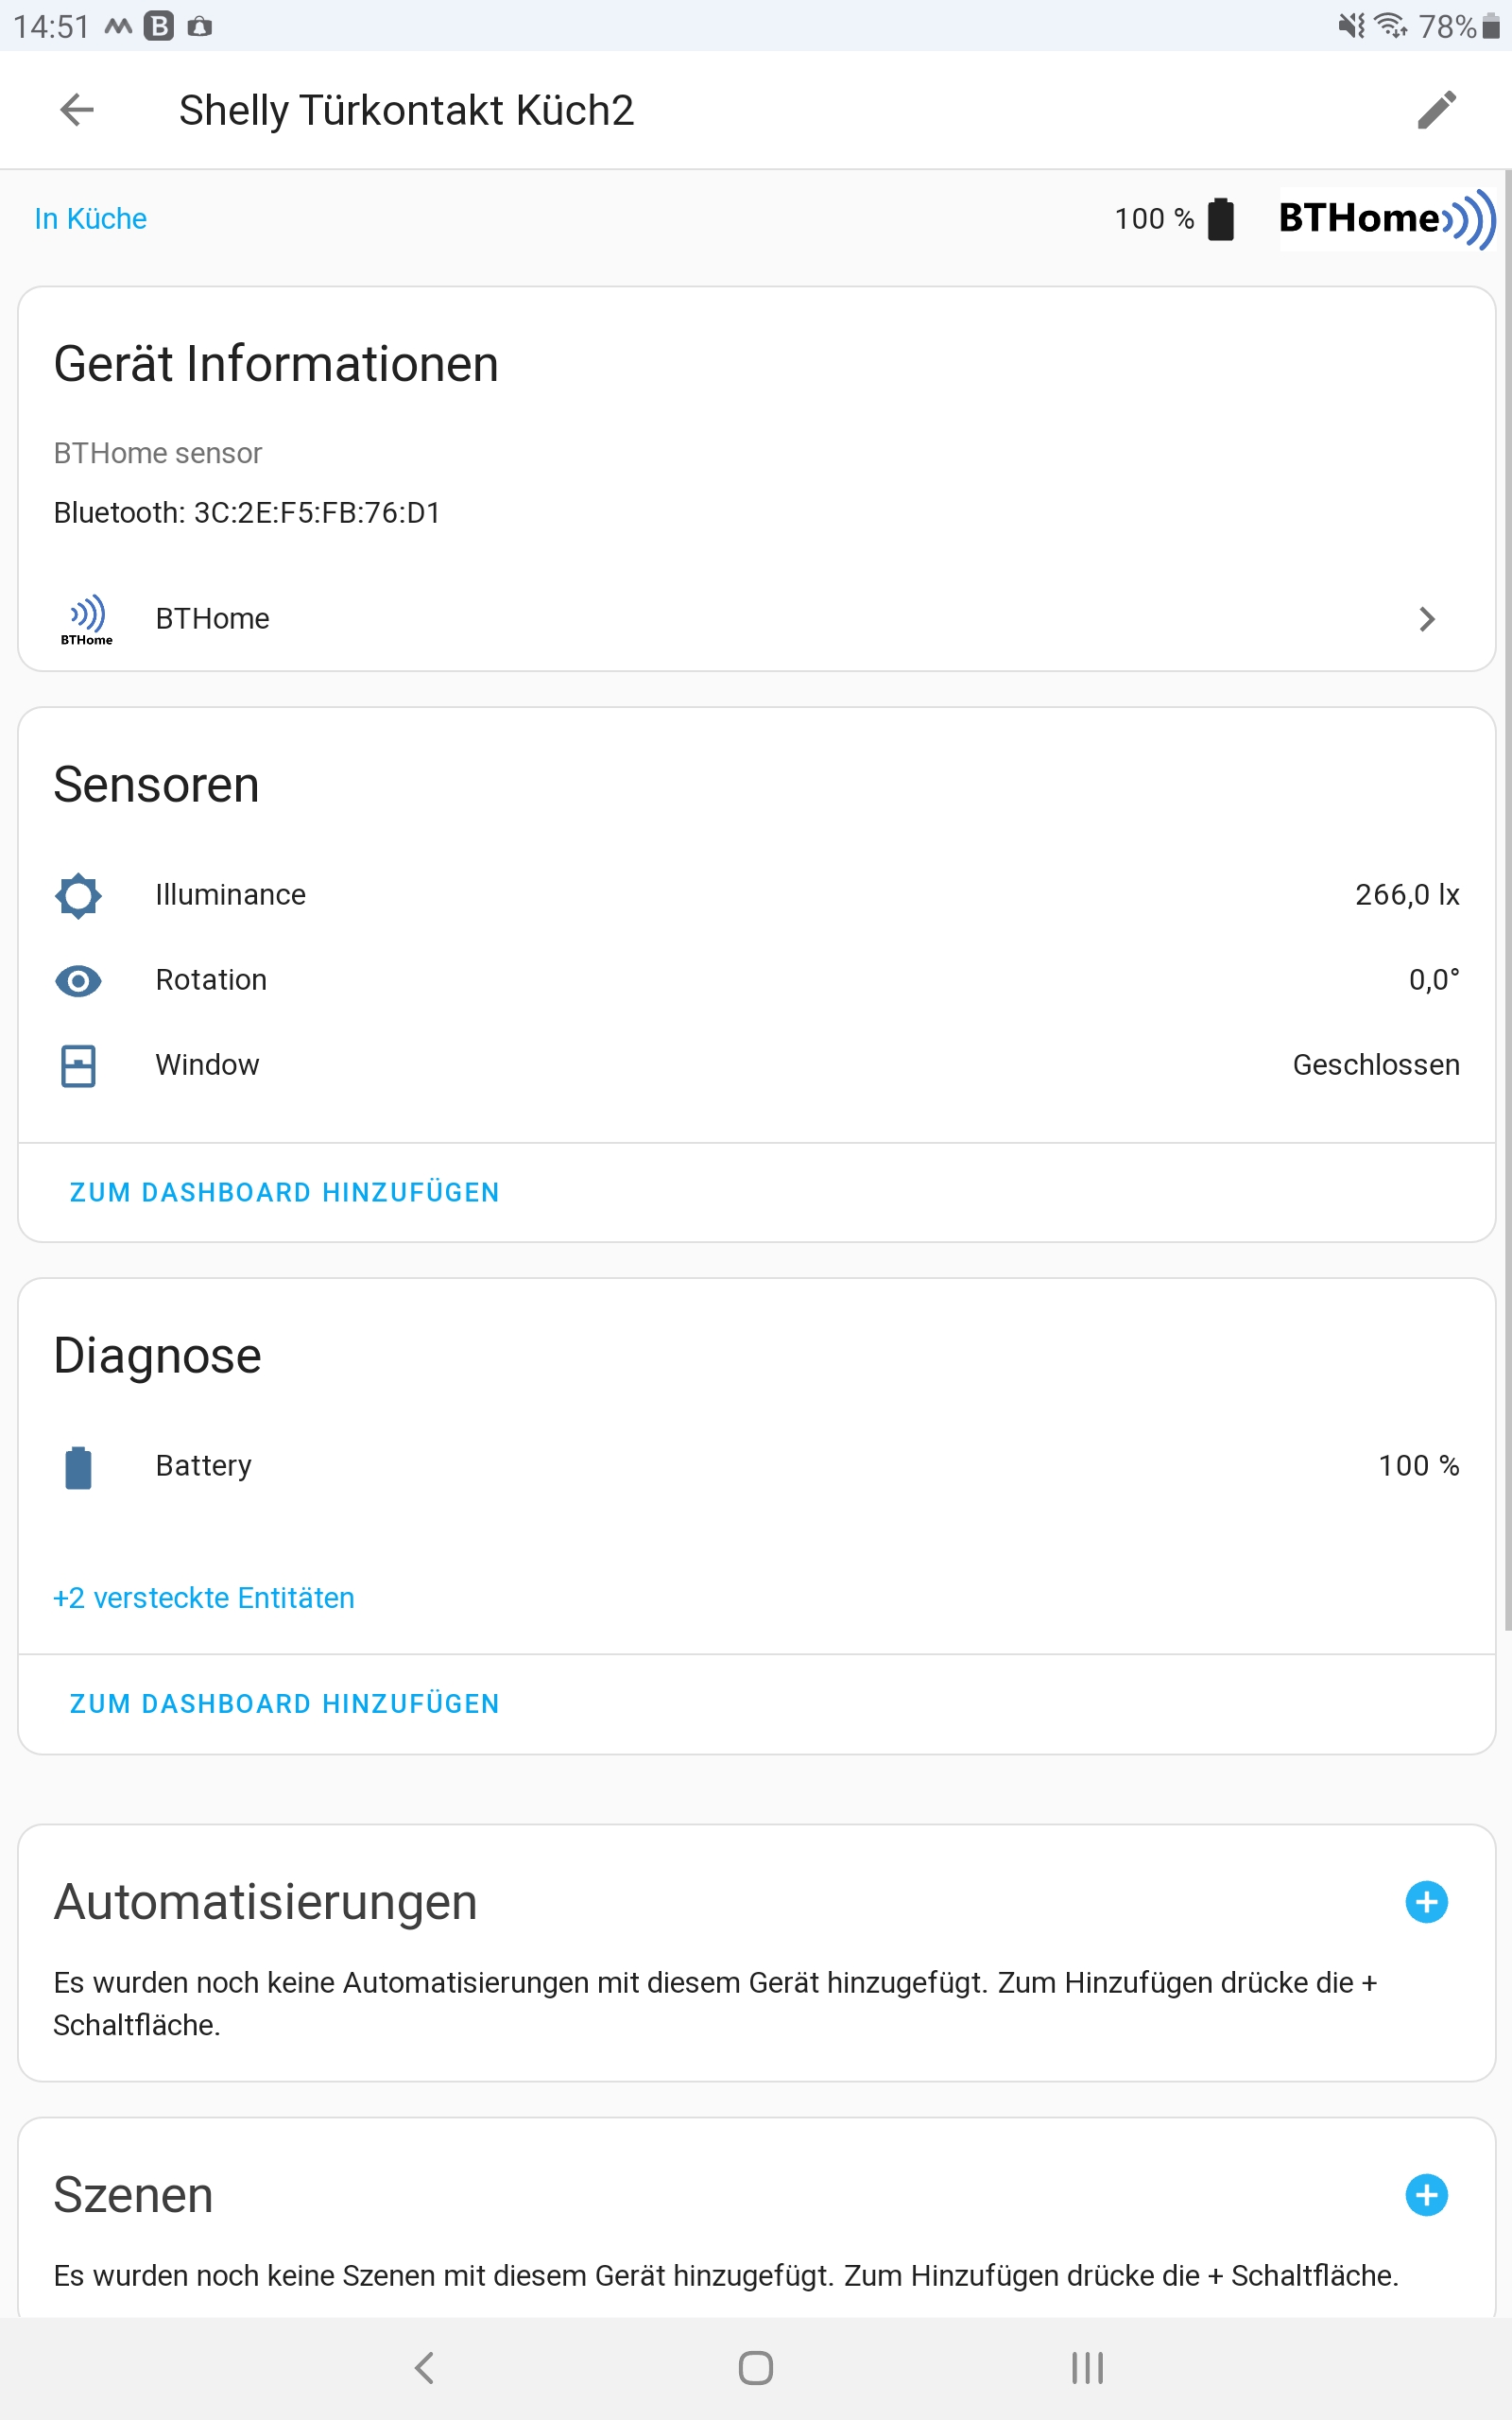Show the 2 hidden entities
Image resolution: width=1512 pixels, height=2420 pixels.
(x=203, y=1597)
